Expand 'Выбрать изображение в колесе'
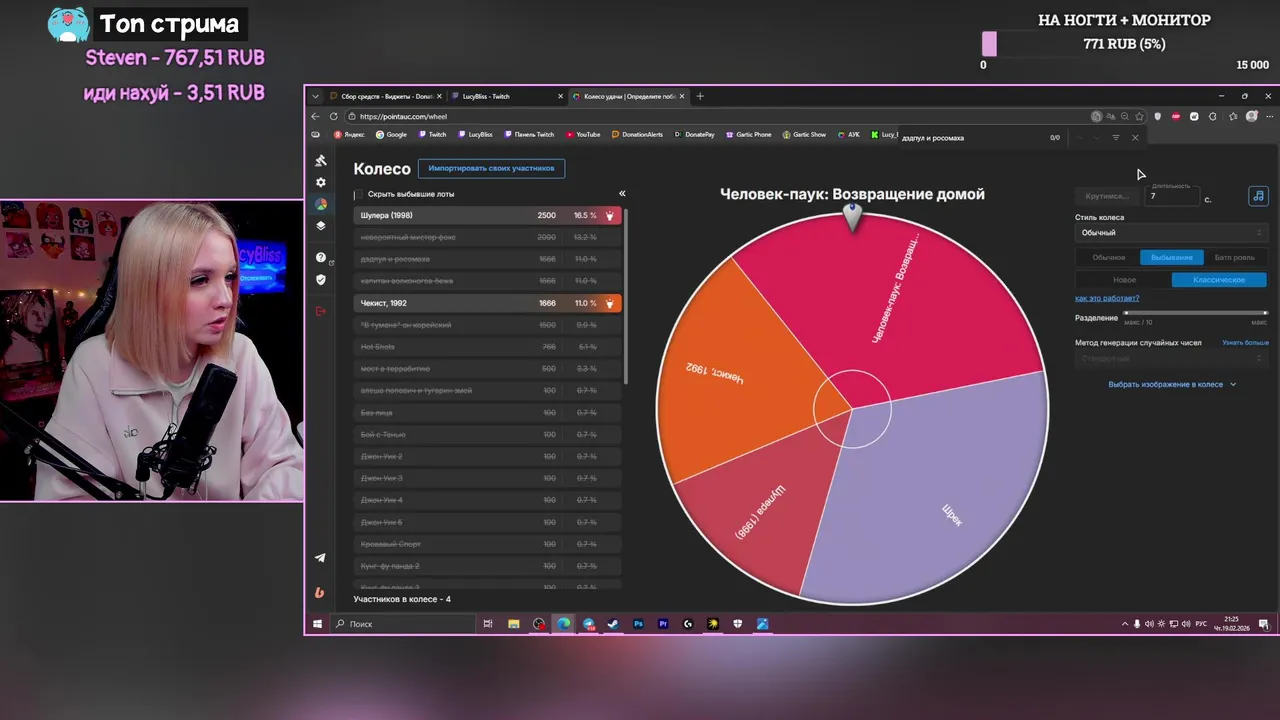1280x720 pixels. pos(1172,384)
